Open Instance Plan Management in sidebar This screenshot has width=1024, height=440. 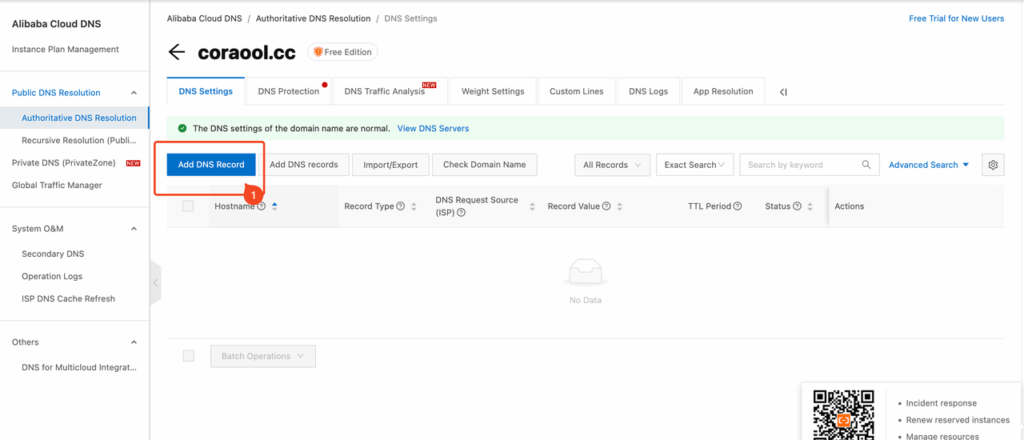[x=65, y=50]
